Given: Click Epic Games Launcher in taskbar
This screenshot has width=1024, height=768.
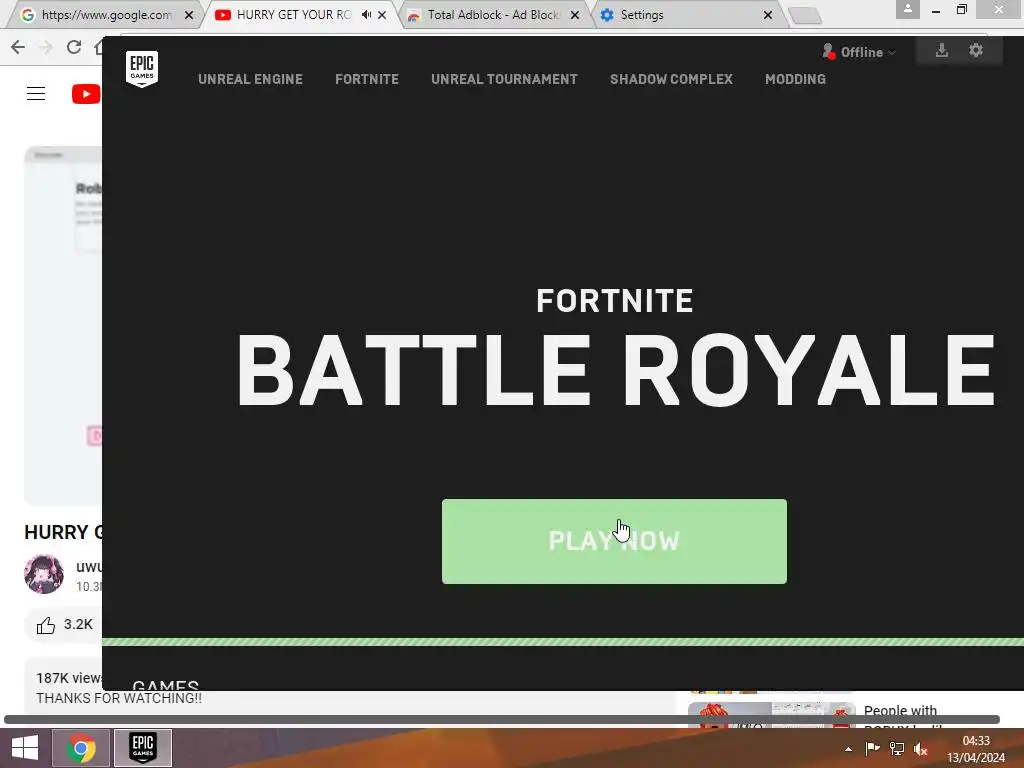Looking at the screenshot, I should point(143,748).
